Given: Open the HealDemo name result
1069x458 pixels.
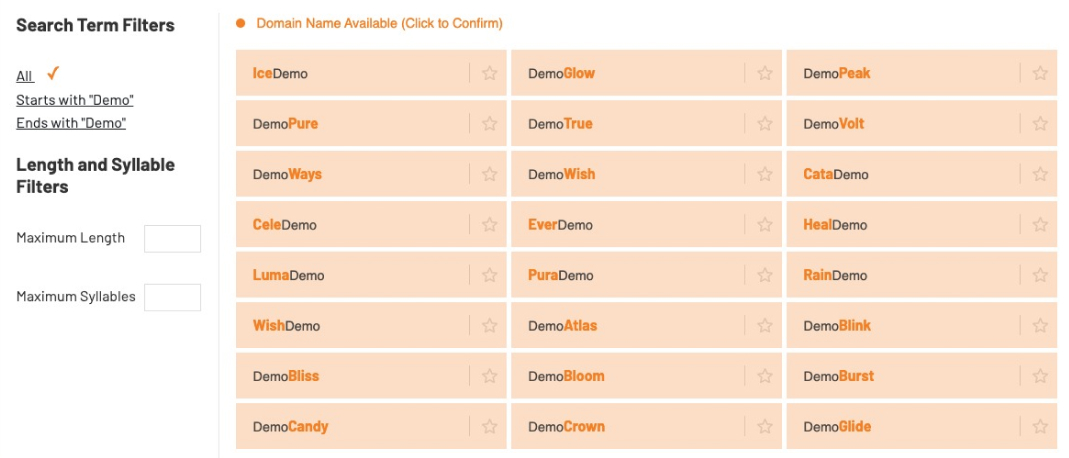Looking at the screenshot, I should pos(835,225).
